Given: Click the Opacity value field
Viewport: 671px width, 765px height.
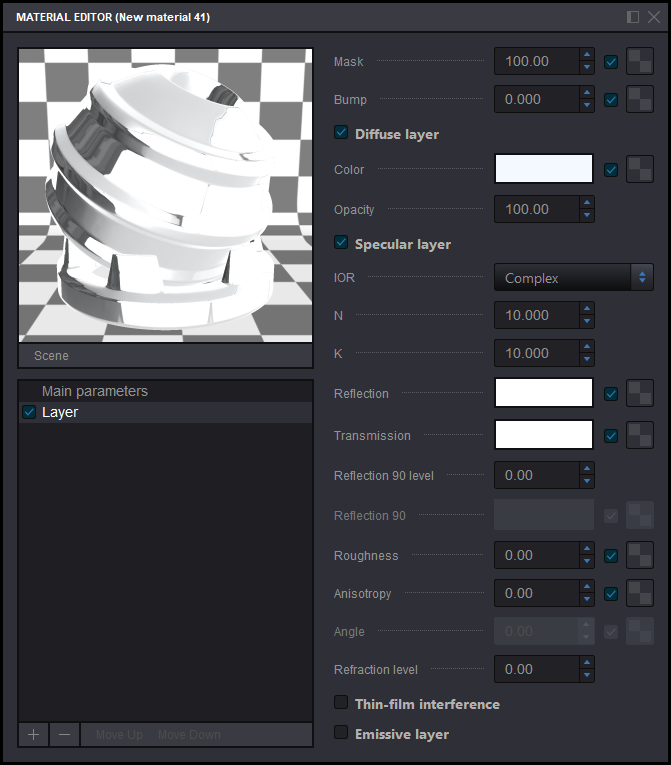Looking at the screenshot, I should point(535,210).
